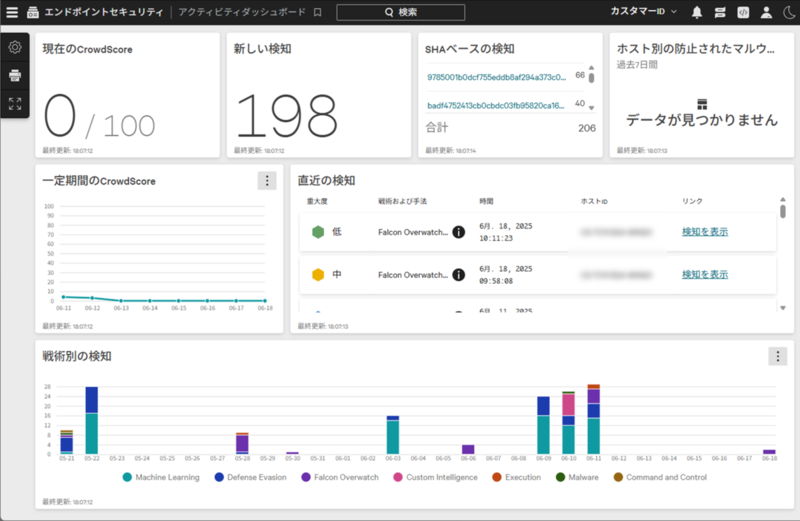800x521 pixels.
Task: Show info for the low severity detection
Action: click(459, 232)
